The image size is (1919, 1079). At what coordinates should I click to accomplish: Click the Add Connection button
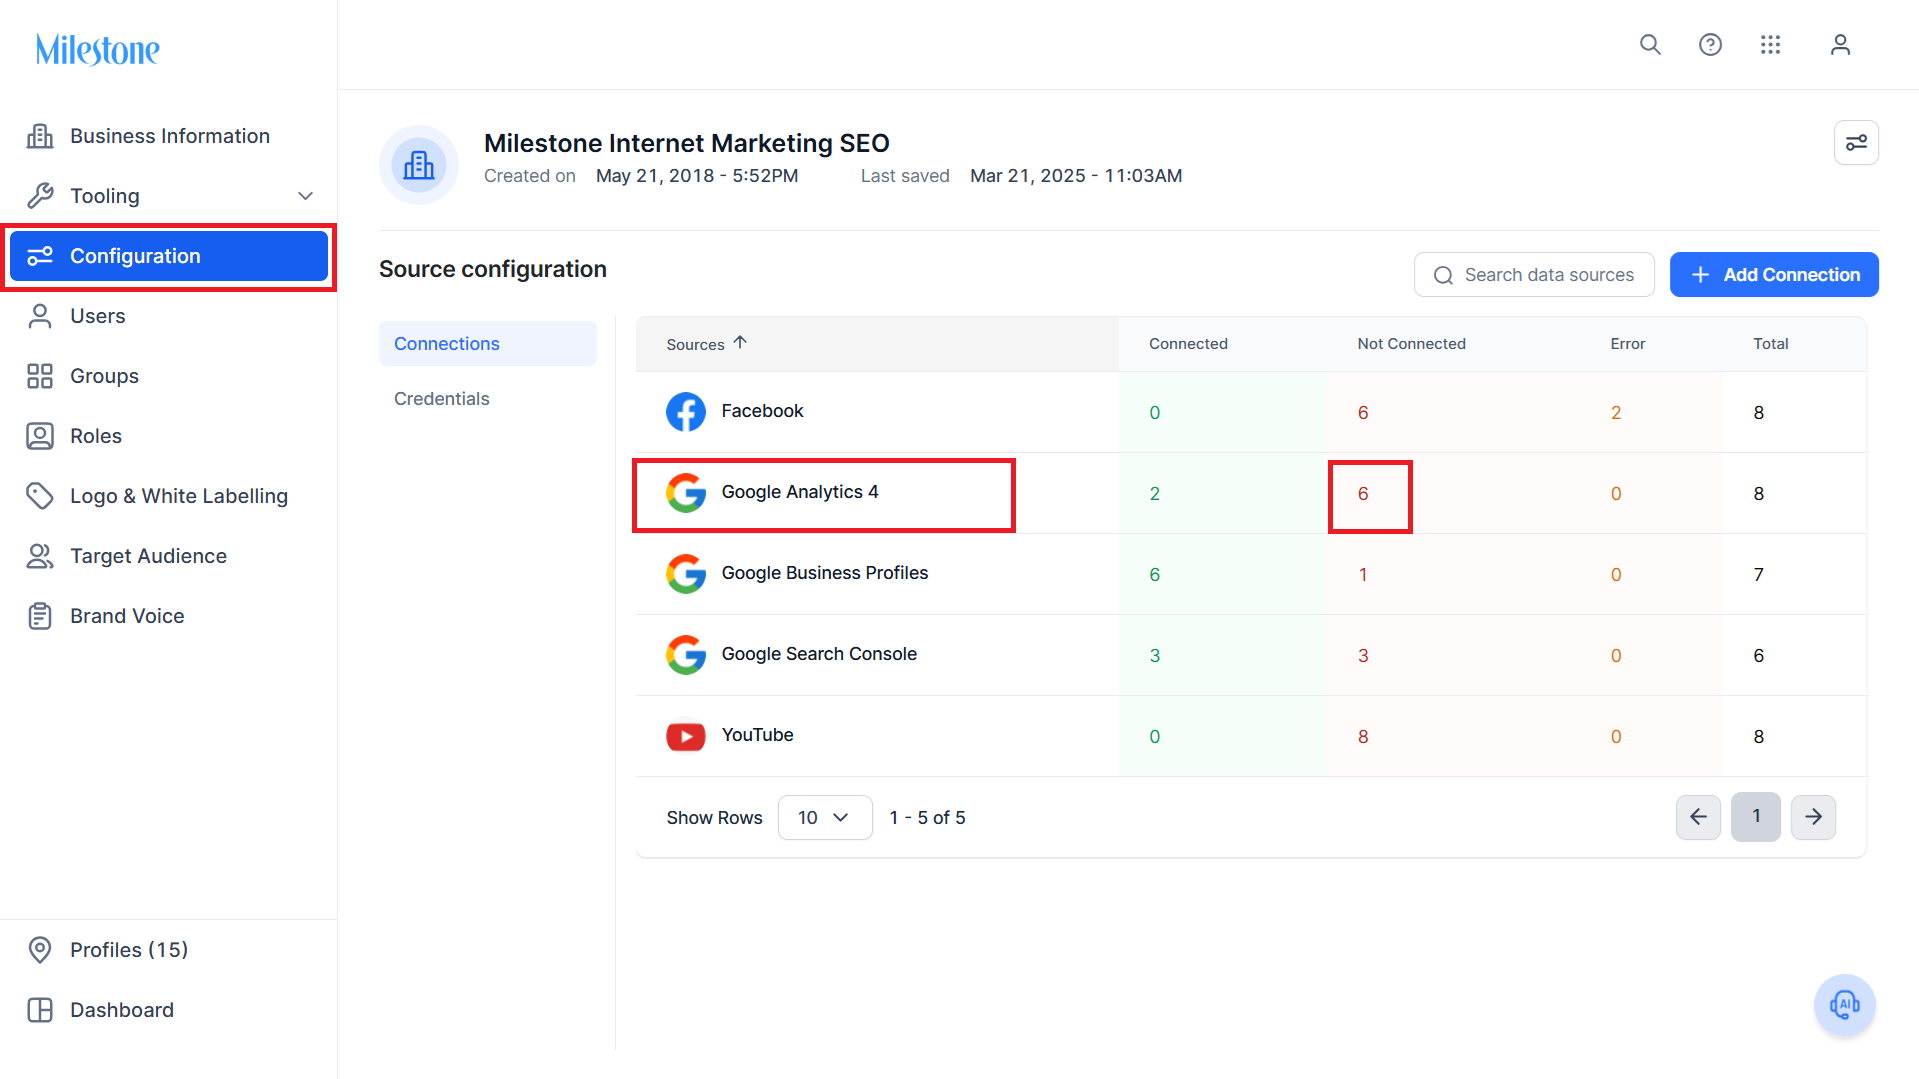[1774, 275]
